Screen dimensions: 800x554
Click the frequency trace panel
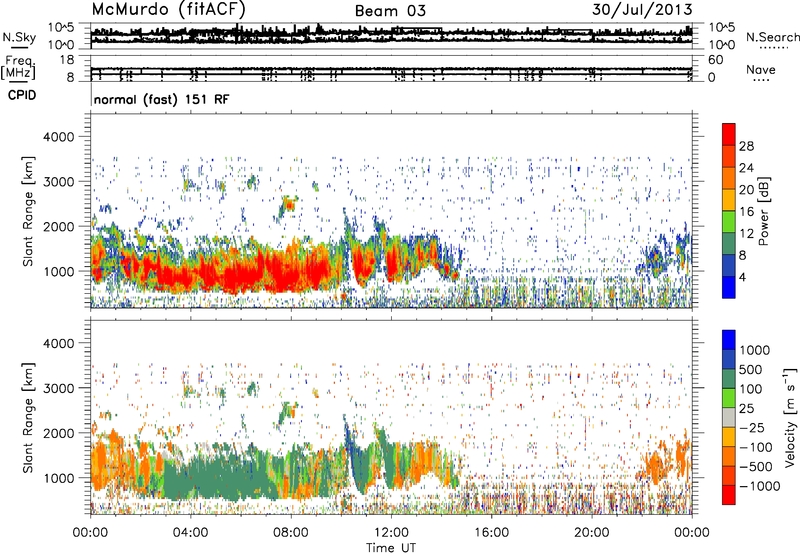tap(391, 68)
